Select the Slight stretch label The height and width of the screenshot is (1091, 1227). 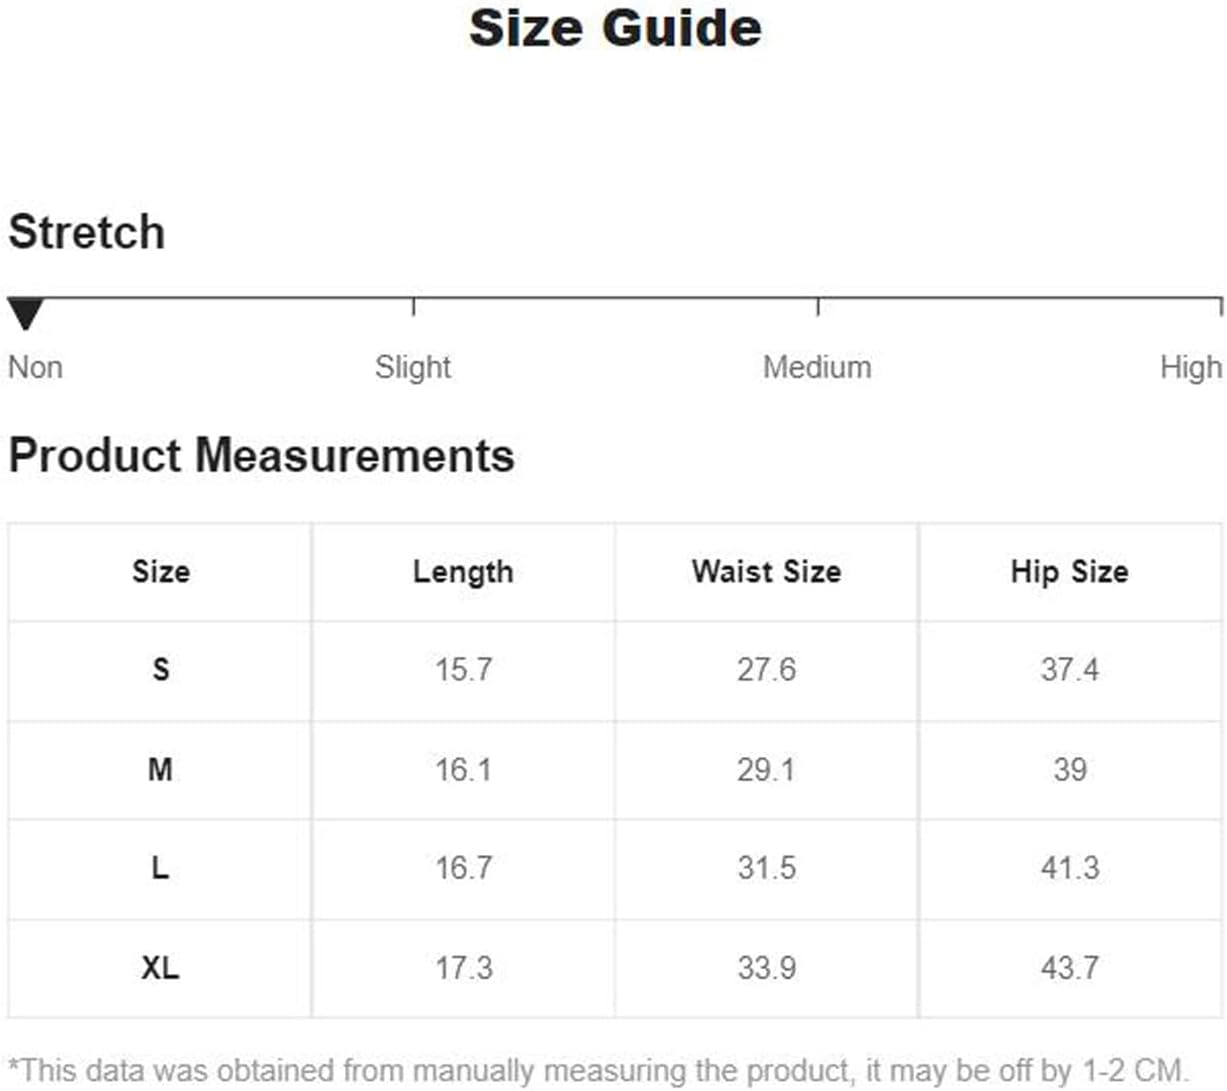pos(413,367)
